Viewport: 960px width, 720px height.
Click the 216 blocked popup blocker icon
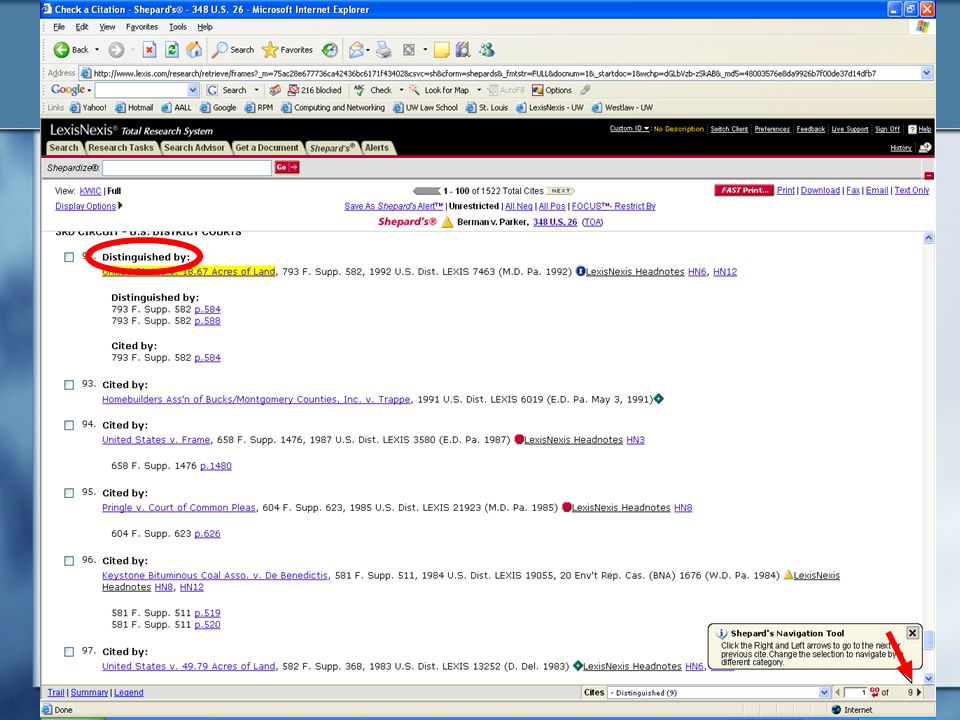coord(293,90)
